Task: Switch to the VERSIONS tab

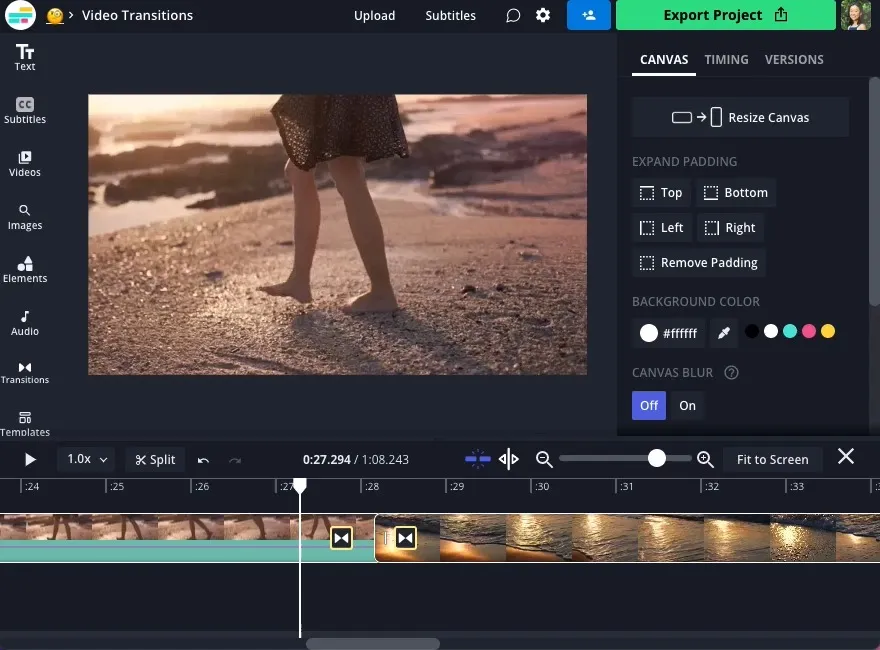Action: (x=794, y=59)
